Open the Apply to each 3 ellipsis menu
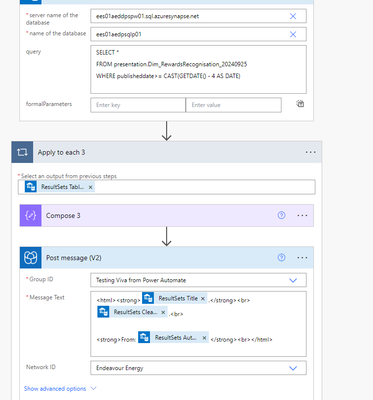Screen dimensions: 373x400 coord(310,152)
